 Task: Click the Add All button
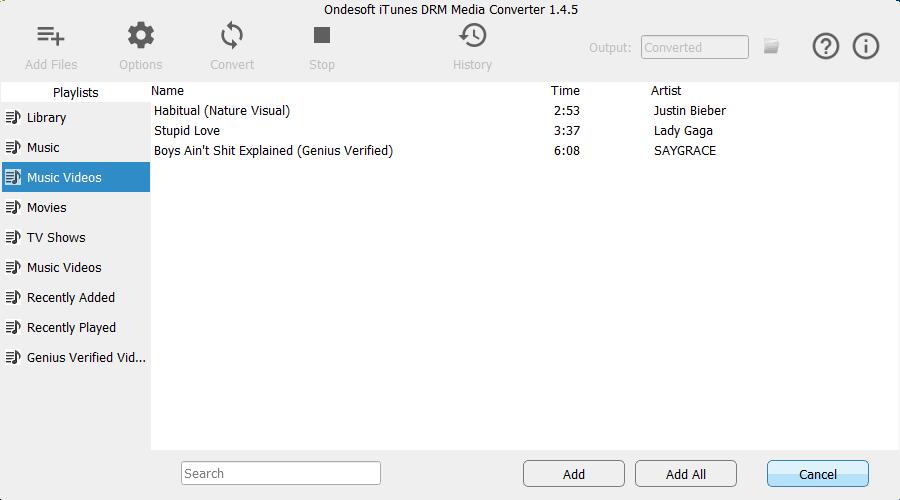coord(685,474)
